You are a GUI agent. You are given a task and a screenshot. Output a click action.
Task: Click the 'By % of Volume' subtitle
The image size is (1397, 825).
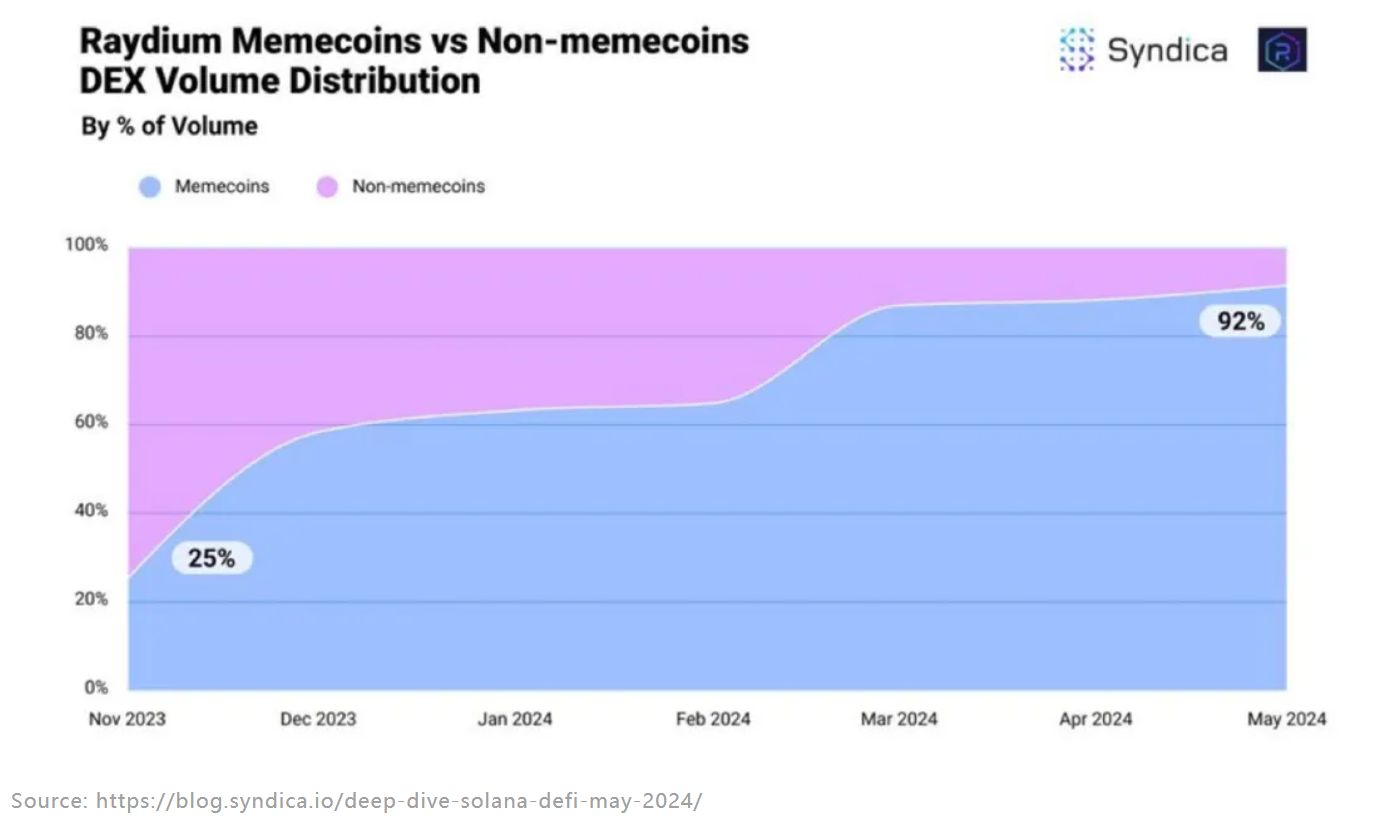pos(169,127)
